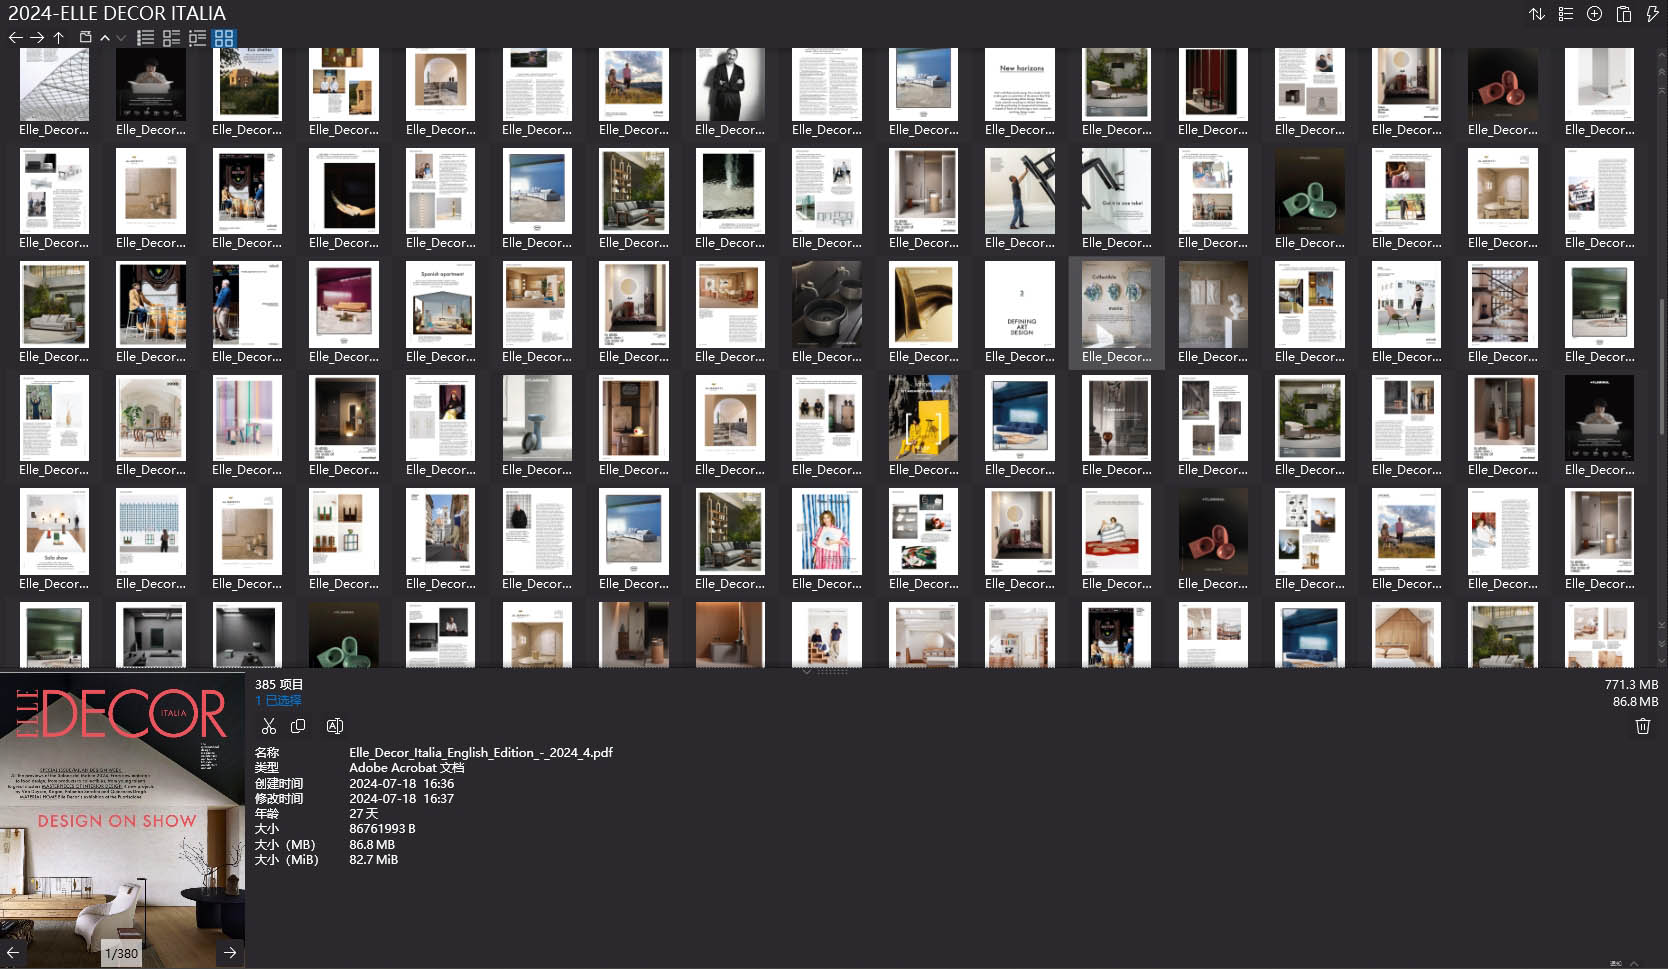Click the back navigation arrow in toolbar

15,38
